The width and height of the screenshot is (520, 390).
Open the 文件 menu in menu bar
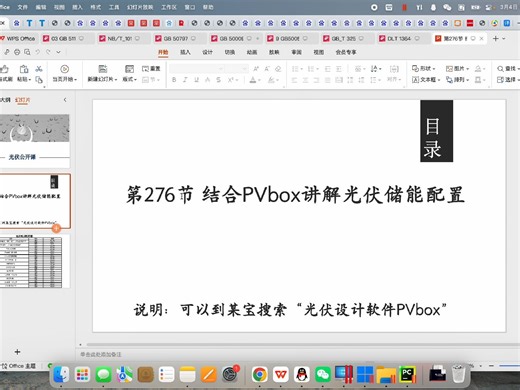(x=22, y=7)
